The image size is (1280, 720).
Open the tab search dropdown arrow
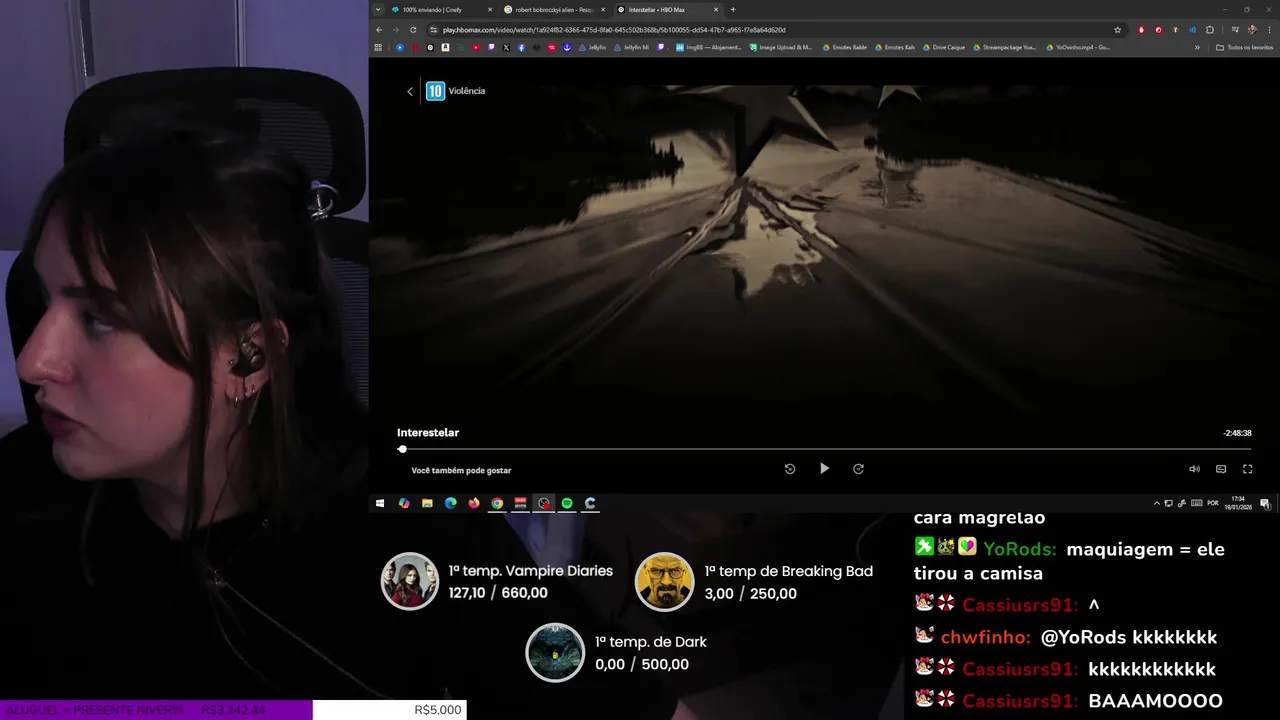click(378, 10)
